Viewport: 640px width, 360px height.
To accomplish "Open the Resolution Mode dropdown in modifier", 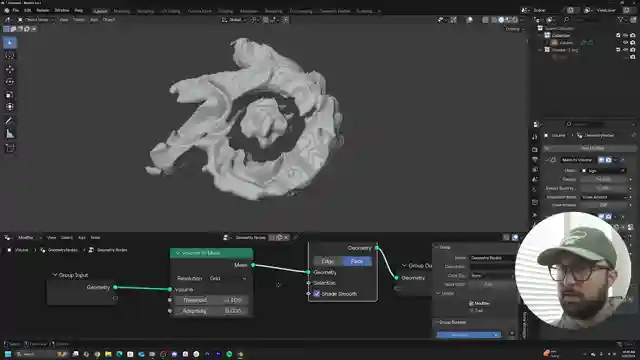I will [603, 197].
